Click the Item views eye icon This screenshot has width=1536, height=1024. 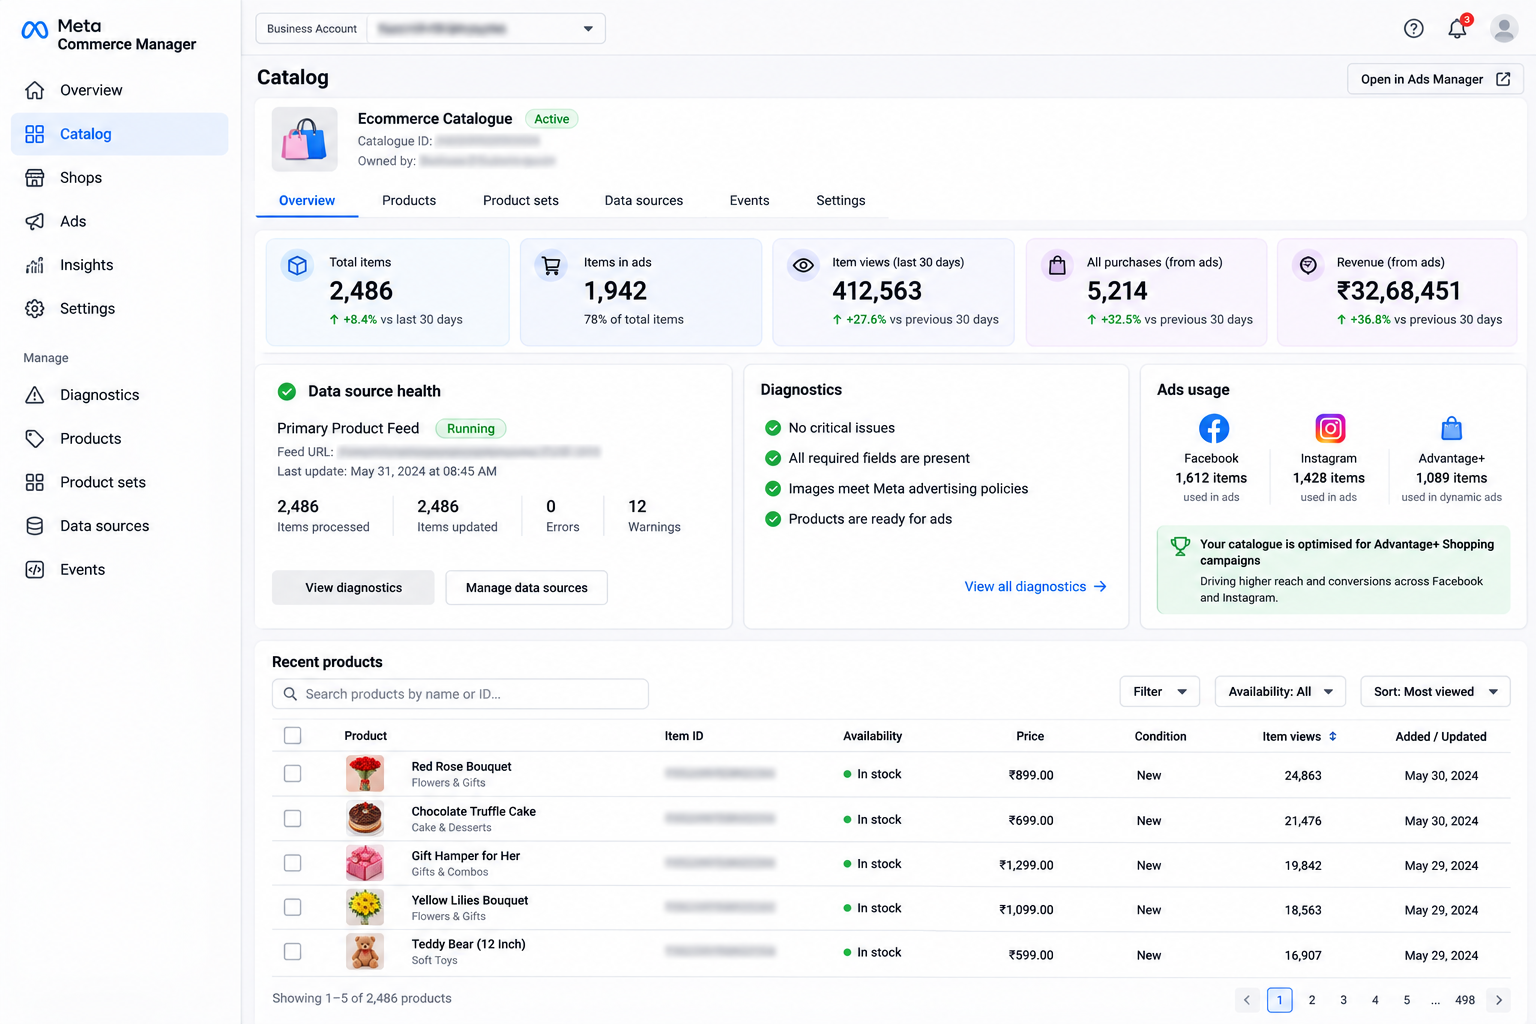(803, 266)
